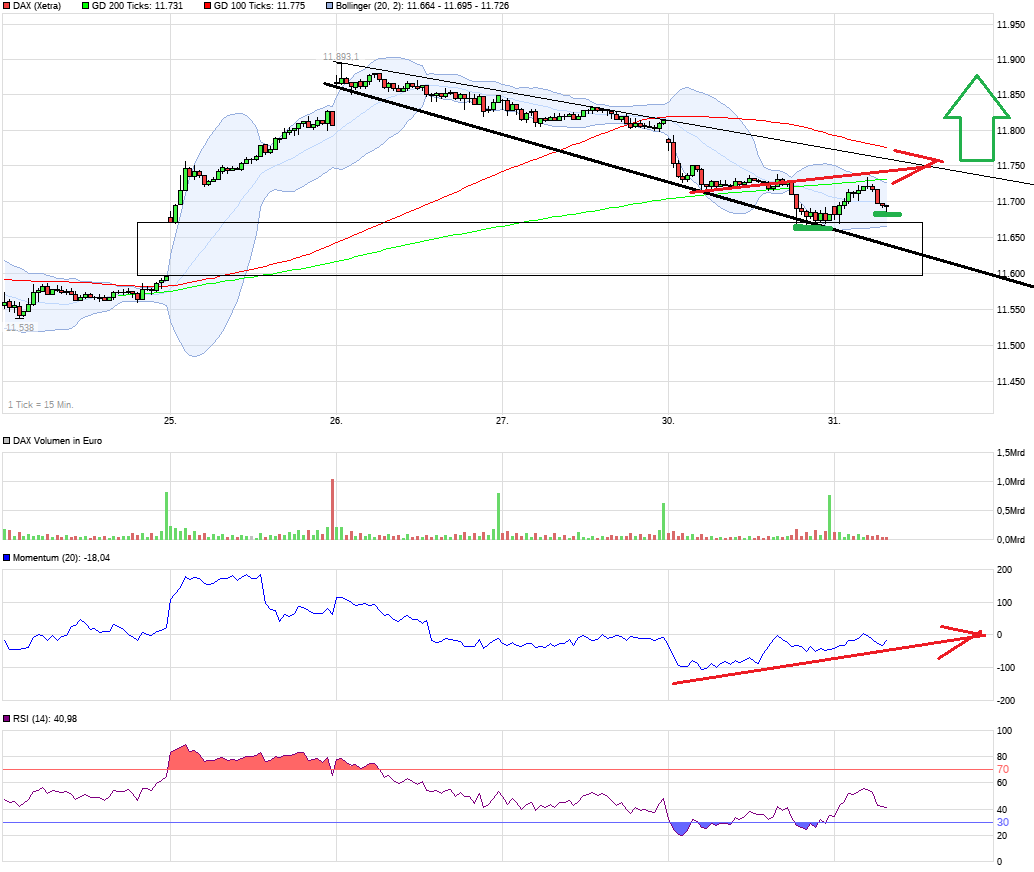1034x872 pixels.
Task: Click the date axis label '30.'
Action: click(x=668, y=421)
